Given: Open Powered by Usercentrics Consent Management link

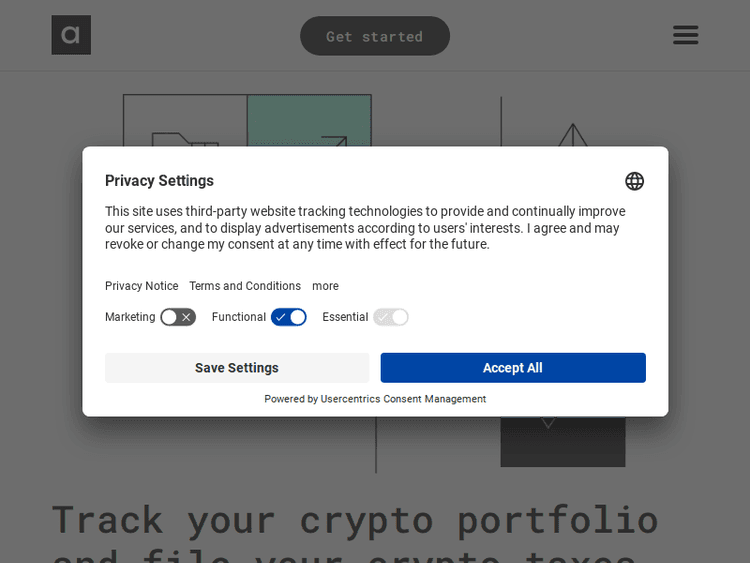Looking at the screenshot, I should (x=375, y=399).
